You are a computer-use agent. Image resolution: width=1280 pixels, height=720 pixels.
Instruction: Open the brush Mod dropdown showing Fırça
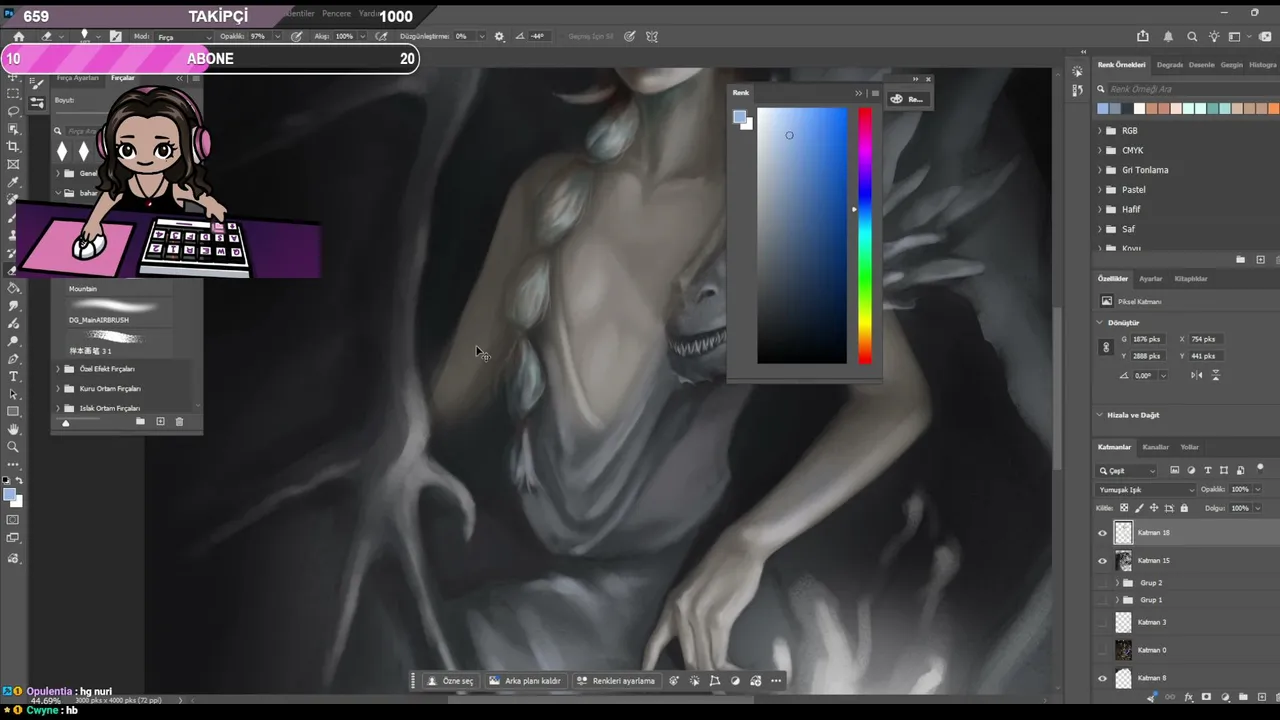(181, 37)
